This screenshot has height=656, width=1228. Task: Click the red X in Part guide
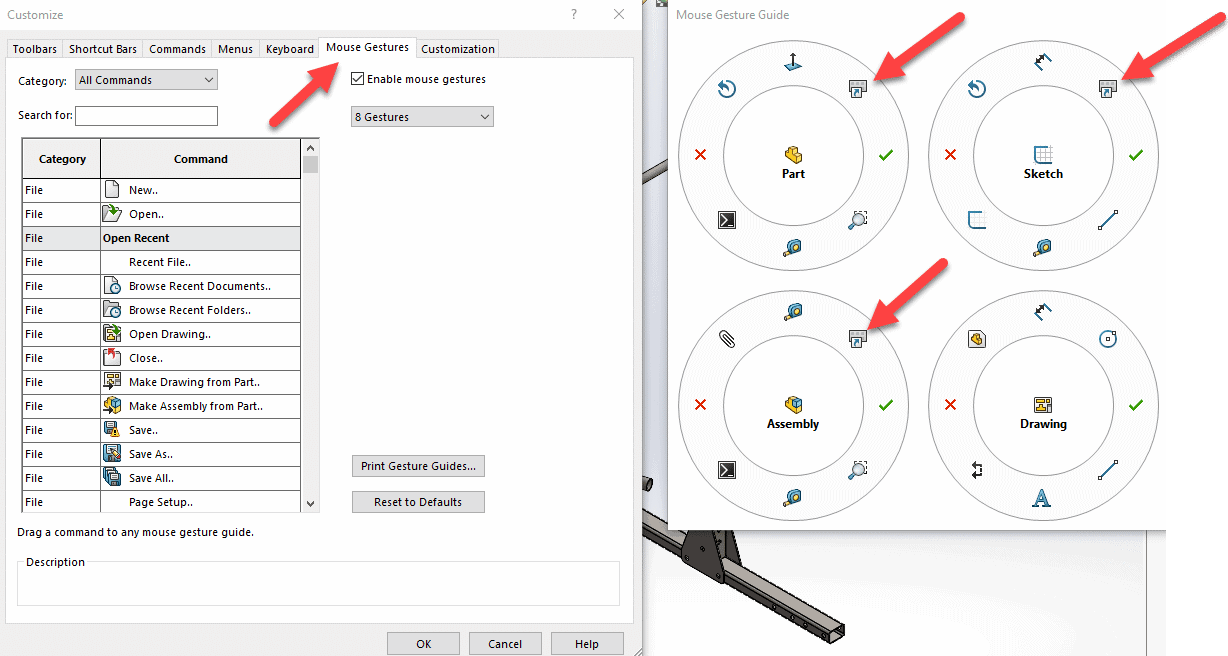(x=700, y=155)
